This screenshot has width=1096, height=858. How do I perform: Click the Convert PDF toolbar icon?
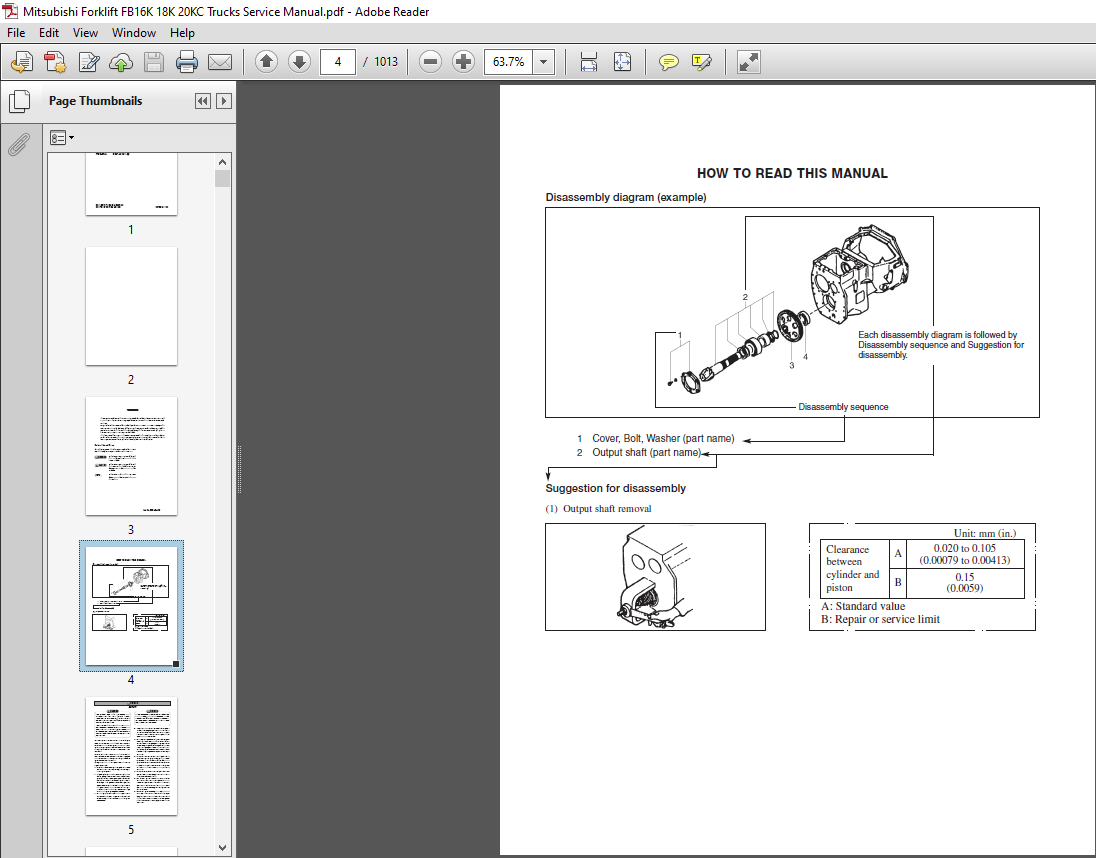[55, 62]
